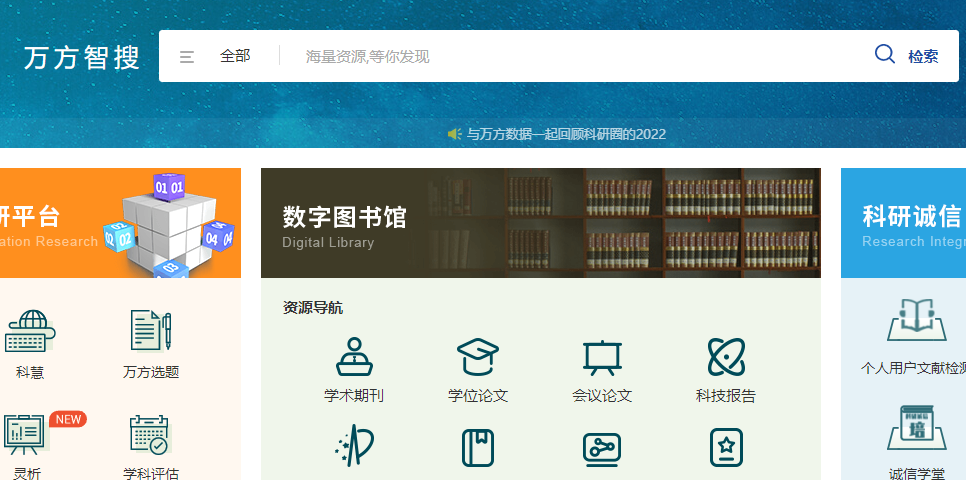Select the 全部 search scope label
Screen dimensions: 966x480
(x=235, y=56)
